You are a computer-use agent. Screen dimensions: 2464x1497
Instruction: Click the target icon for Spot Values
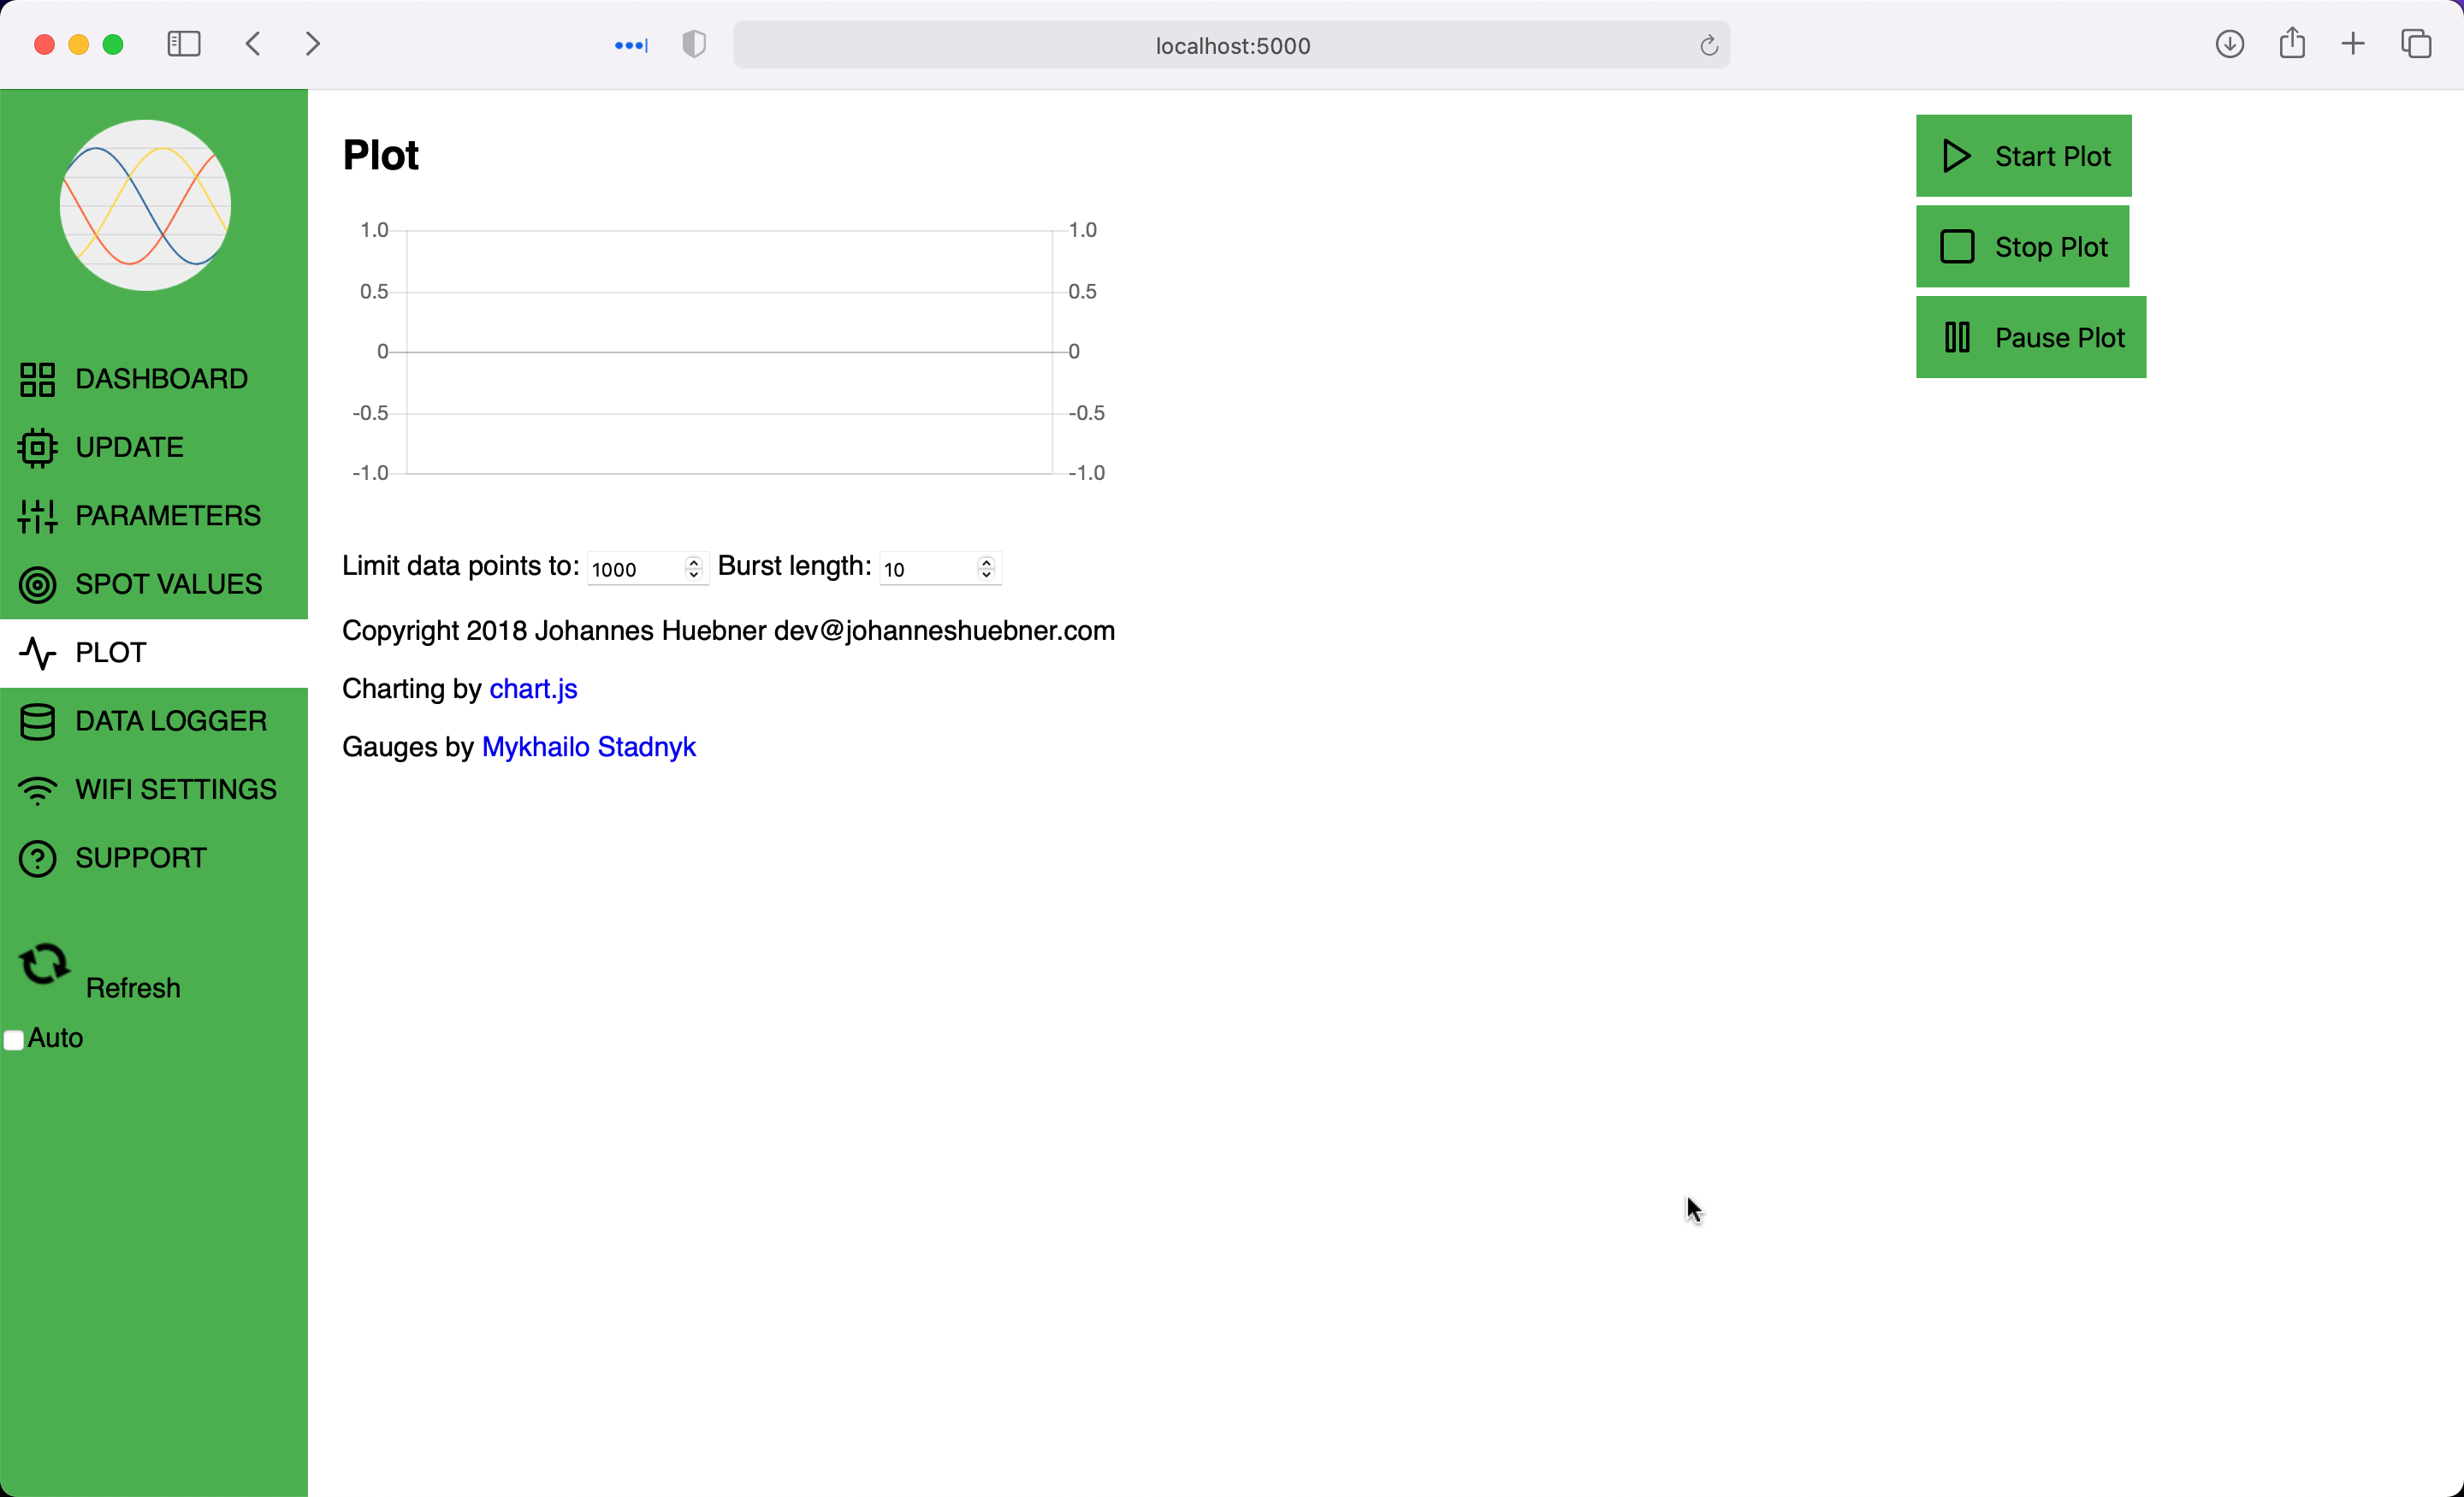tap(38, 585)
